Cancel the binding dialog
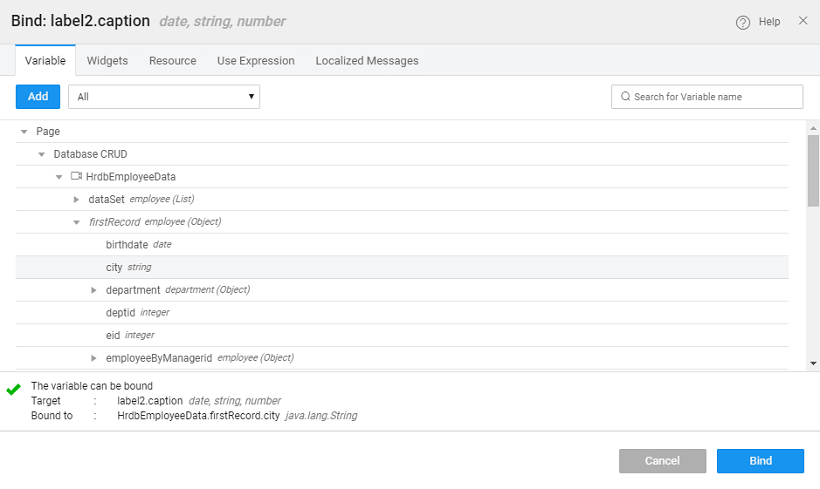This screenshot has width=820, height=489. [x=662, y=461]
